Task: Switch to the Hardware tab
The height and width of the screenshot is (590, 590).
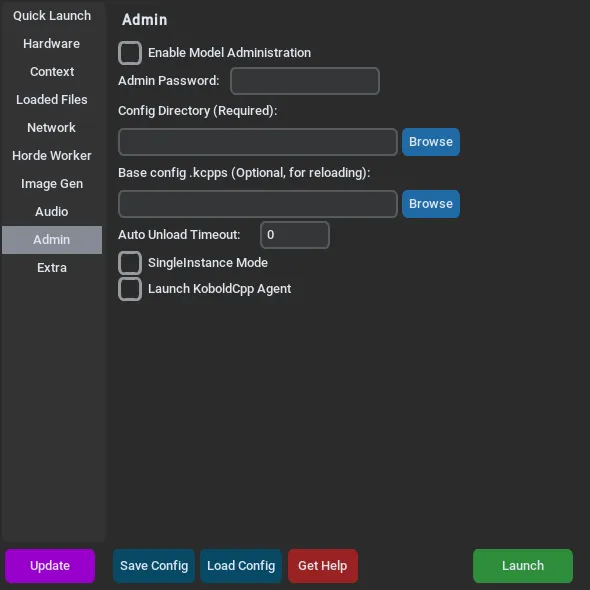Action: tap(52, 44)
